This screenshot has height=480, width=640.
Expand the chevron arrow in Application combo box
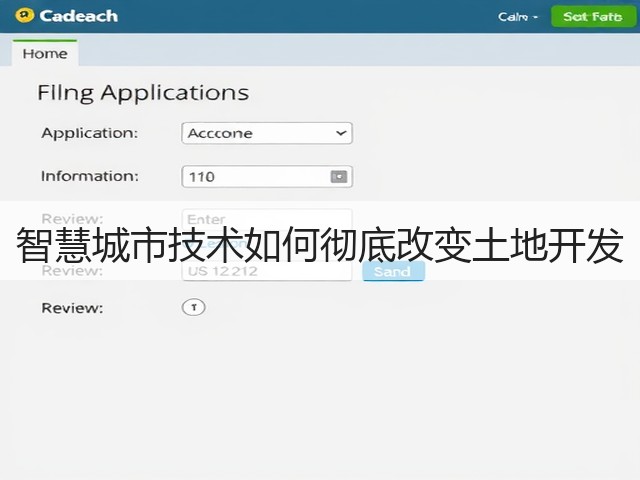(341, 133)
